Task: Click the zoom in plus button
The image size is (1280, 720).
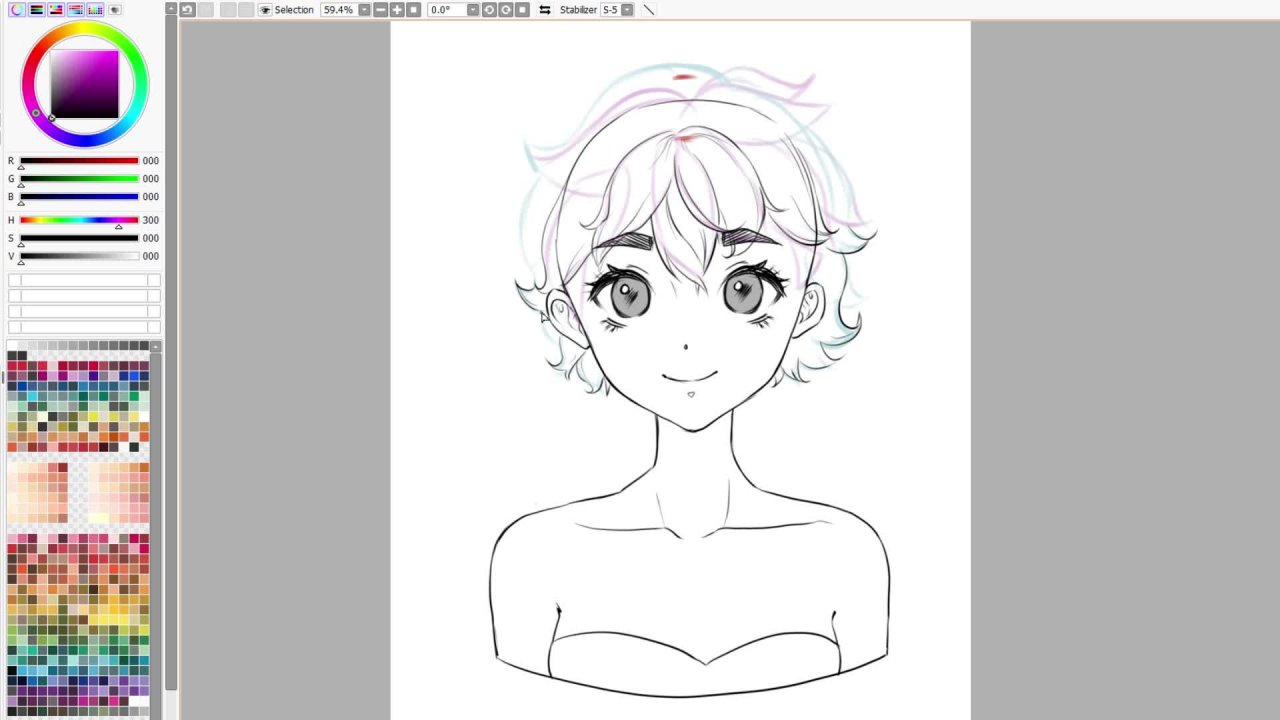Action: click(x=397, y=10)
